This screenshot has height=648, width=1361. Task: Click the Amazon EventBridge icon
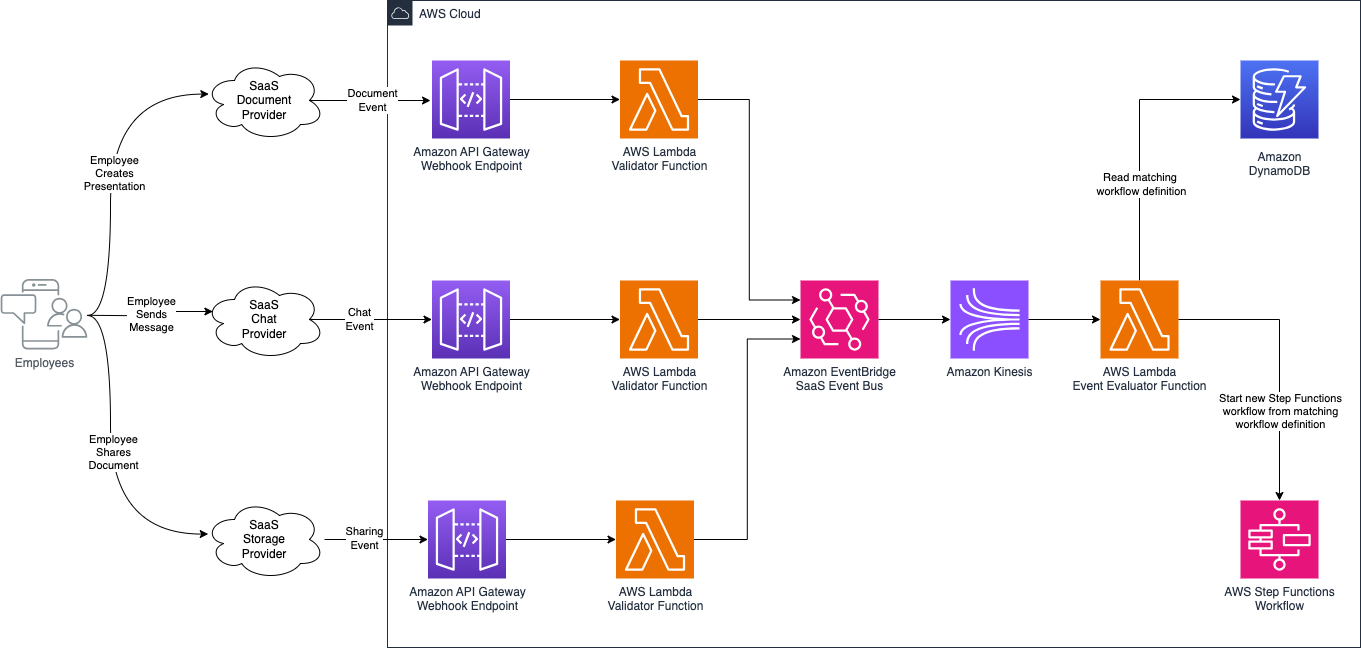pyautogui.click(x=839, y=320)
